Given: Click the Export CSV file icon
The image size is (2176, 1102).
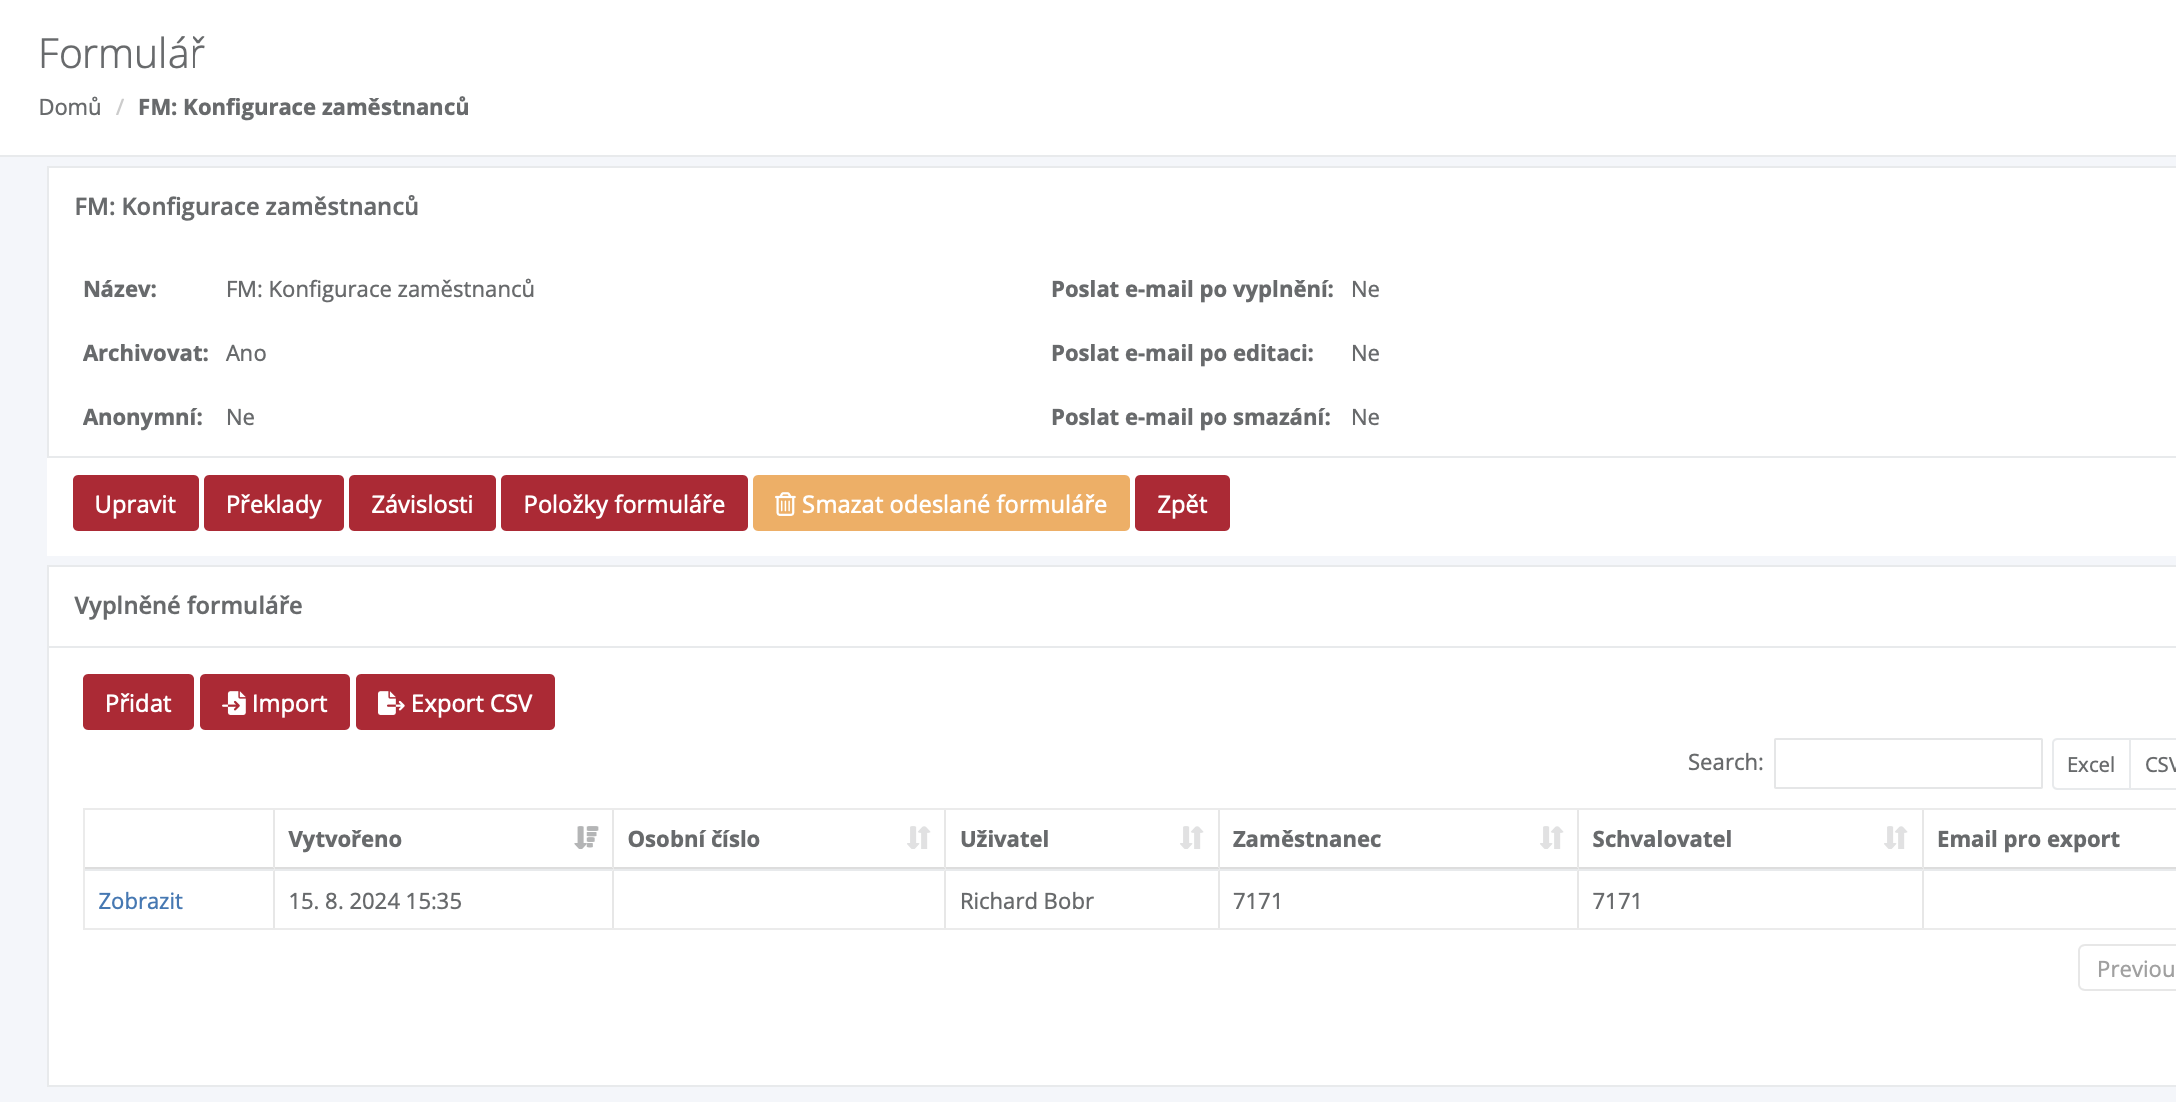Looking at the screenshot, I should click(x=390, y=703).
